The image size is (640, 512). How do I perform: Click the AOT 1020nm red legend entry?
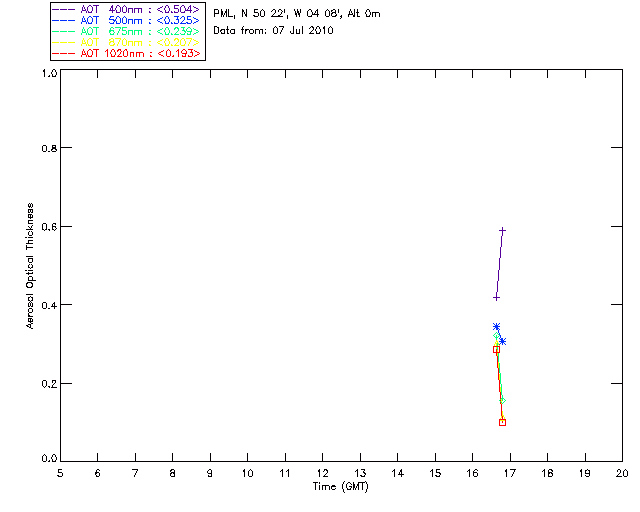point(126,53)
